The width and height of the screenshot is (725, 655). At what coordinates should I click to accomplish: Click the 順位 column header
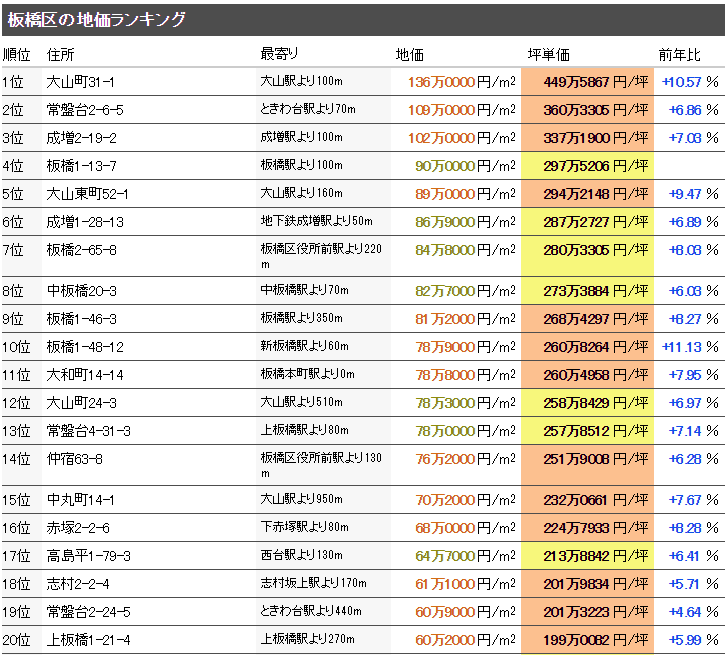pyautogui.click(x=17, y=54)
